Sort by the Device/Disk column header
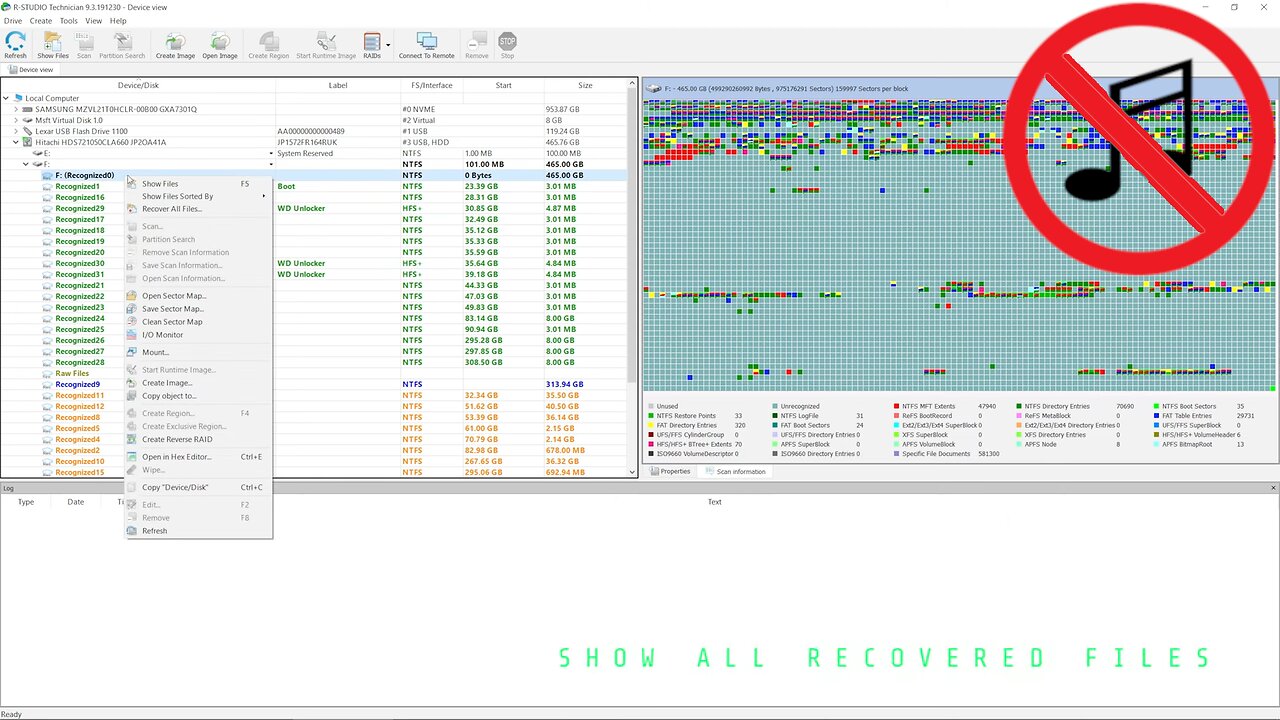The height and width of the screenshot is (720, 1280). [138, 85]
